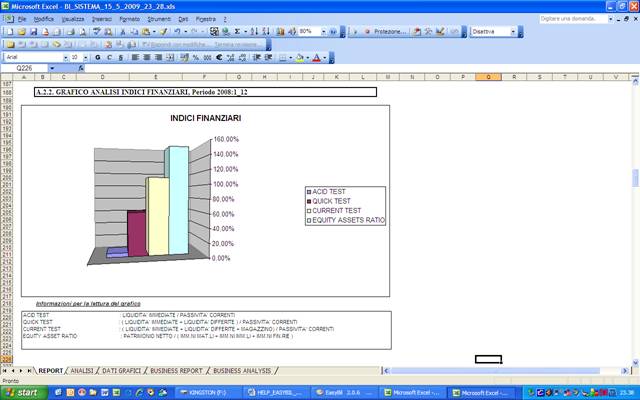Switch to the BUSINESS ANALYSIS sheet tab
This screenshot has width=640, height=400.
pos(242,371)
